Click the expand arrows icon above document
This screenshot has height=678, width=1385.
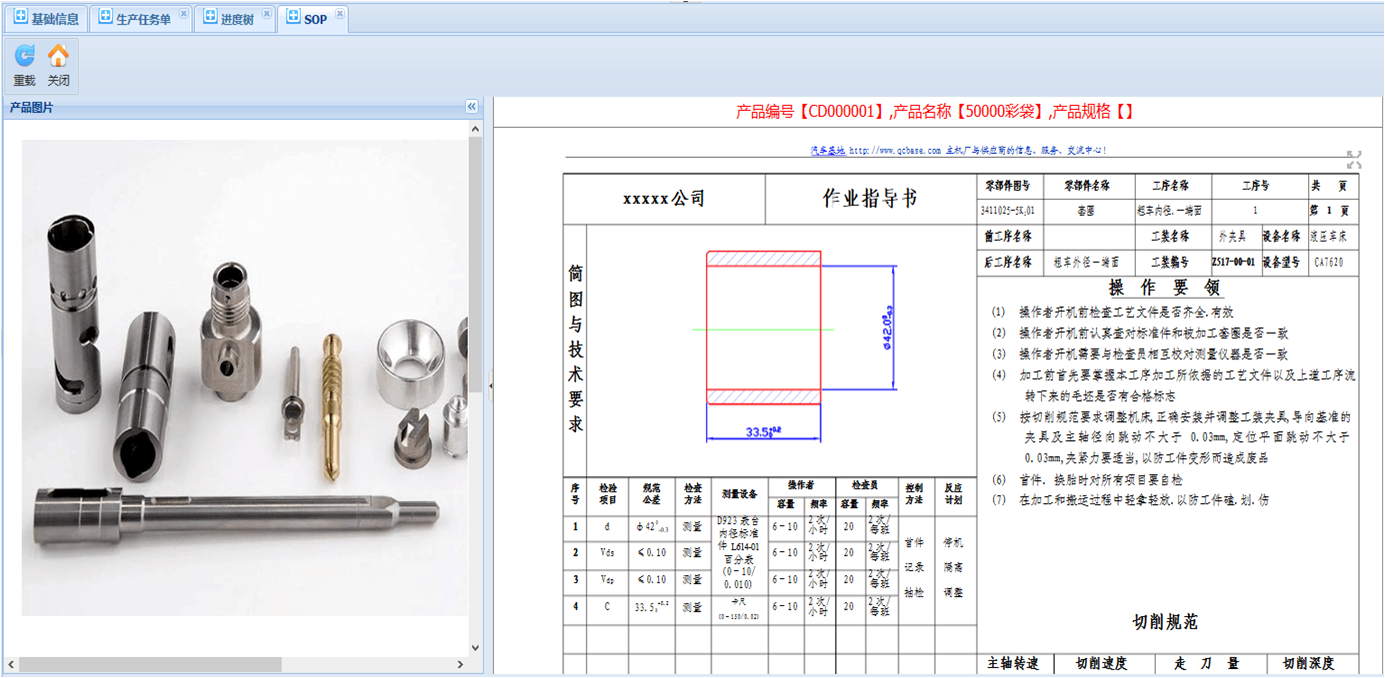pyautogui.click(x=1354, y=160)
